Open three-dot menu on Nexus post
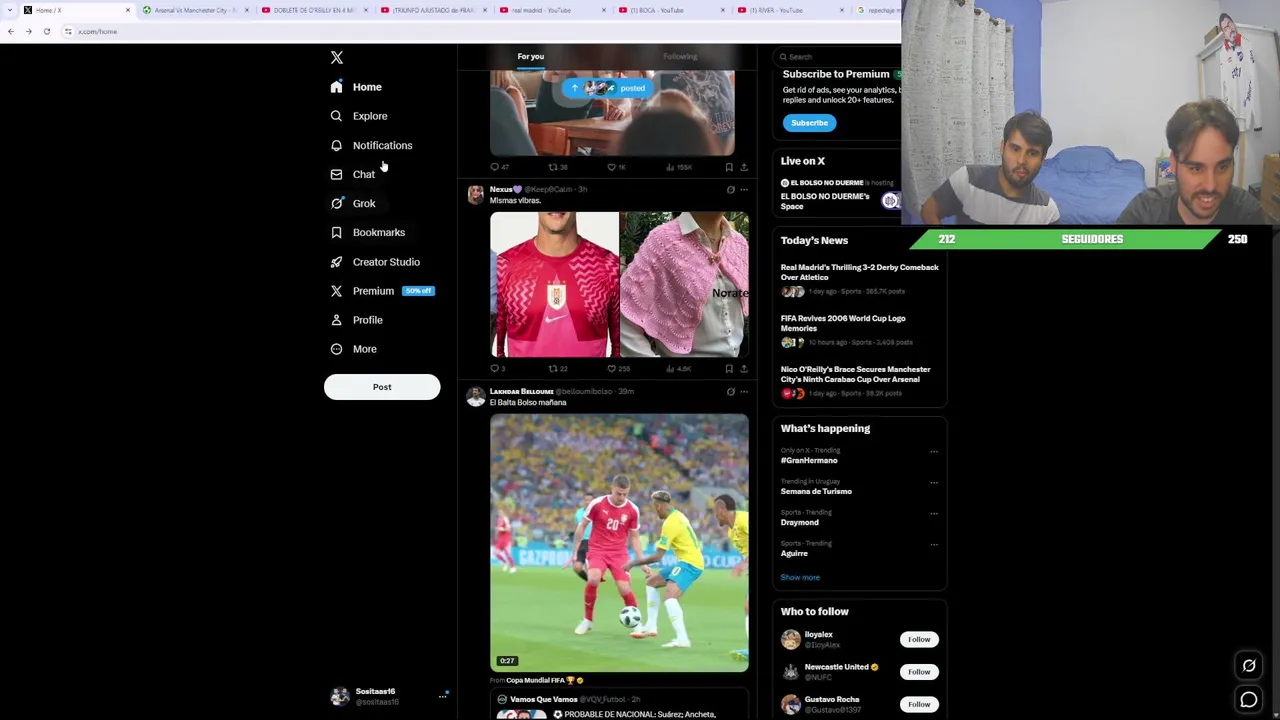The image size is (1280, 720). coord(744,190)
